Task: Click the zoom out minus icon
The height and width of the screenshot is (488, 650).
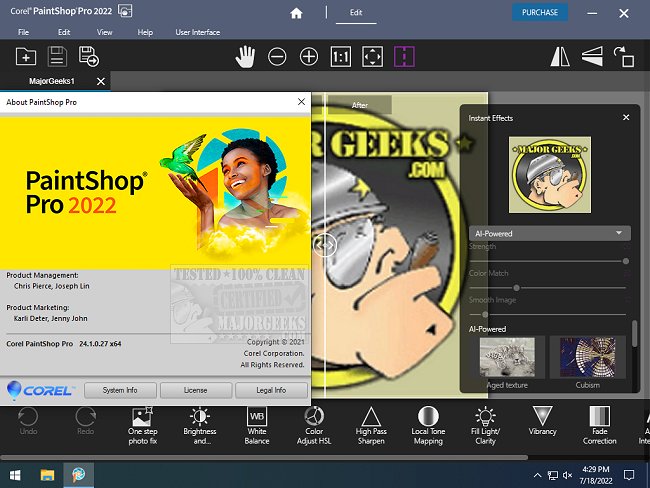Action: [x=277, y=57]
